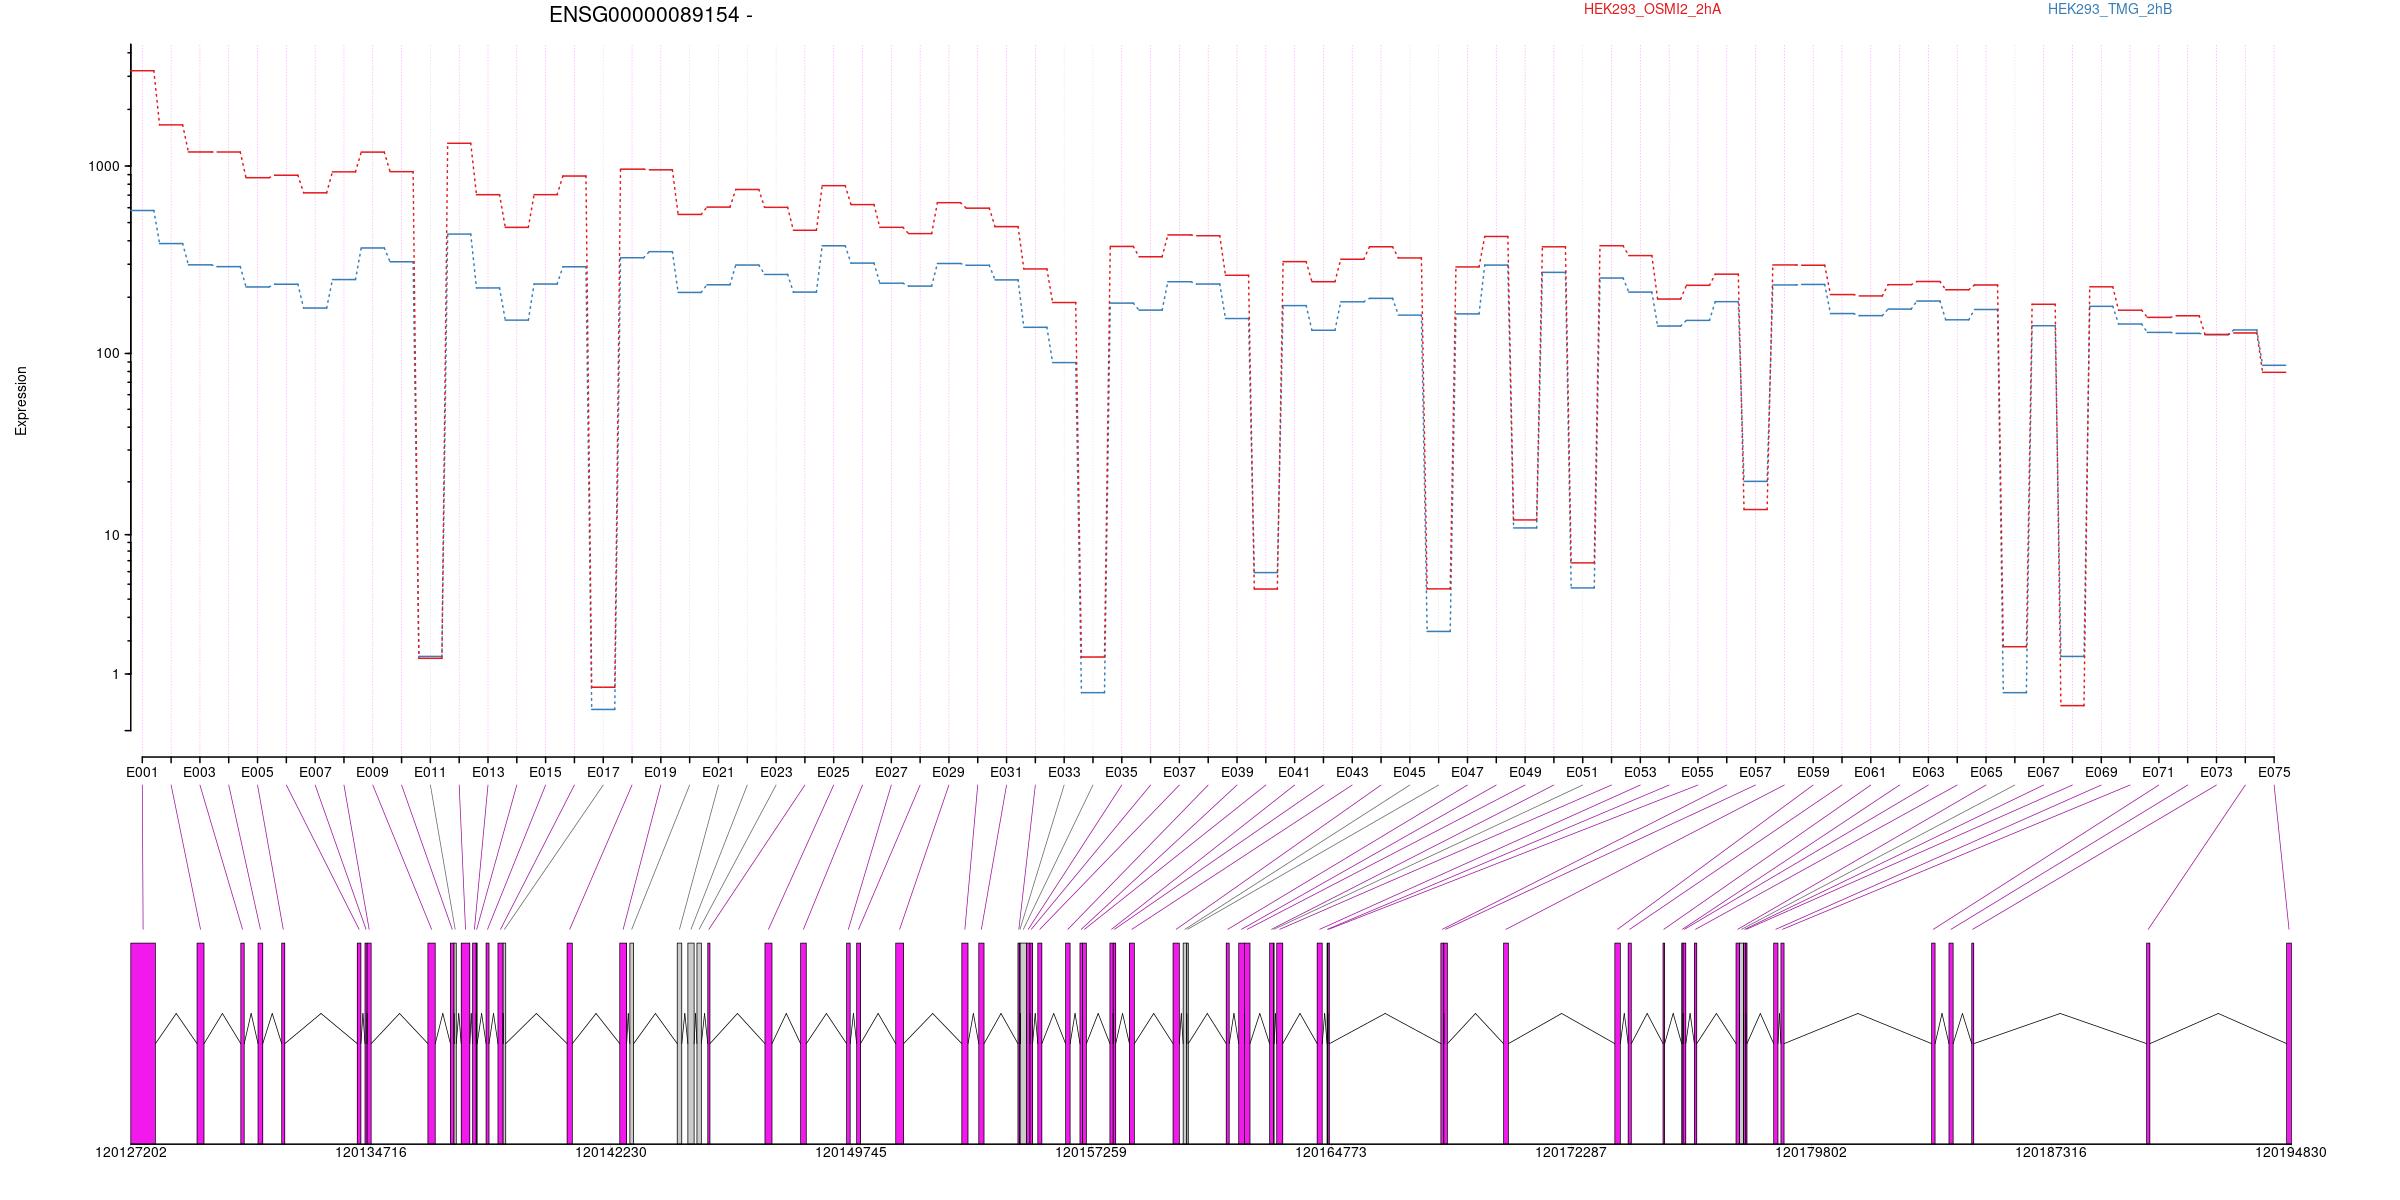Image resolution: width=2400 pixels, height=1200 pixels.
Task: Click exon label E013
Action: [488, 772]
